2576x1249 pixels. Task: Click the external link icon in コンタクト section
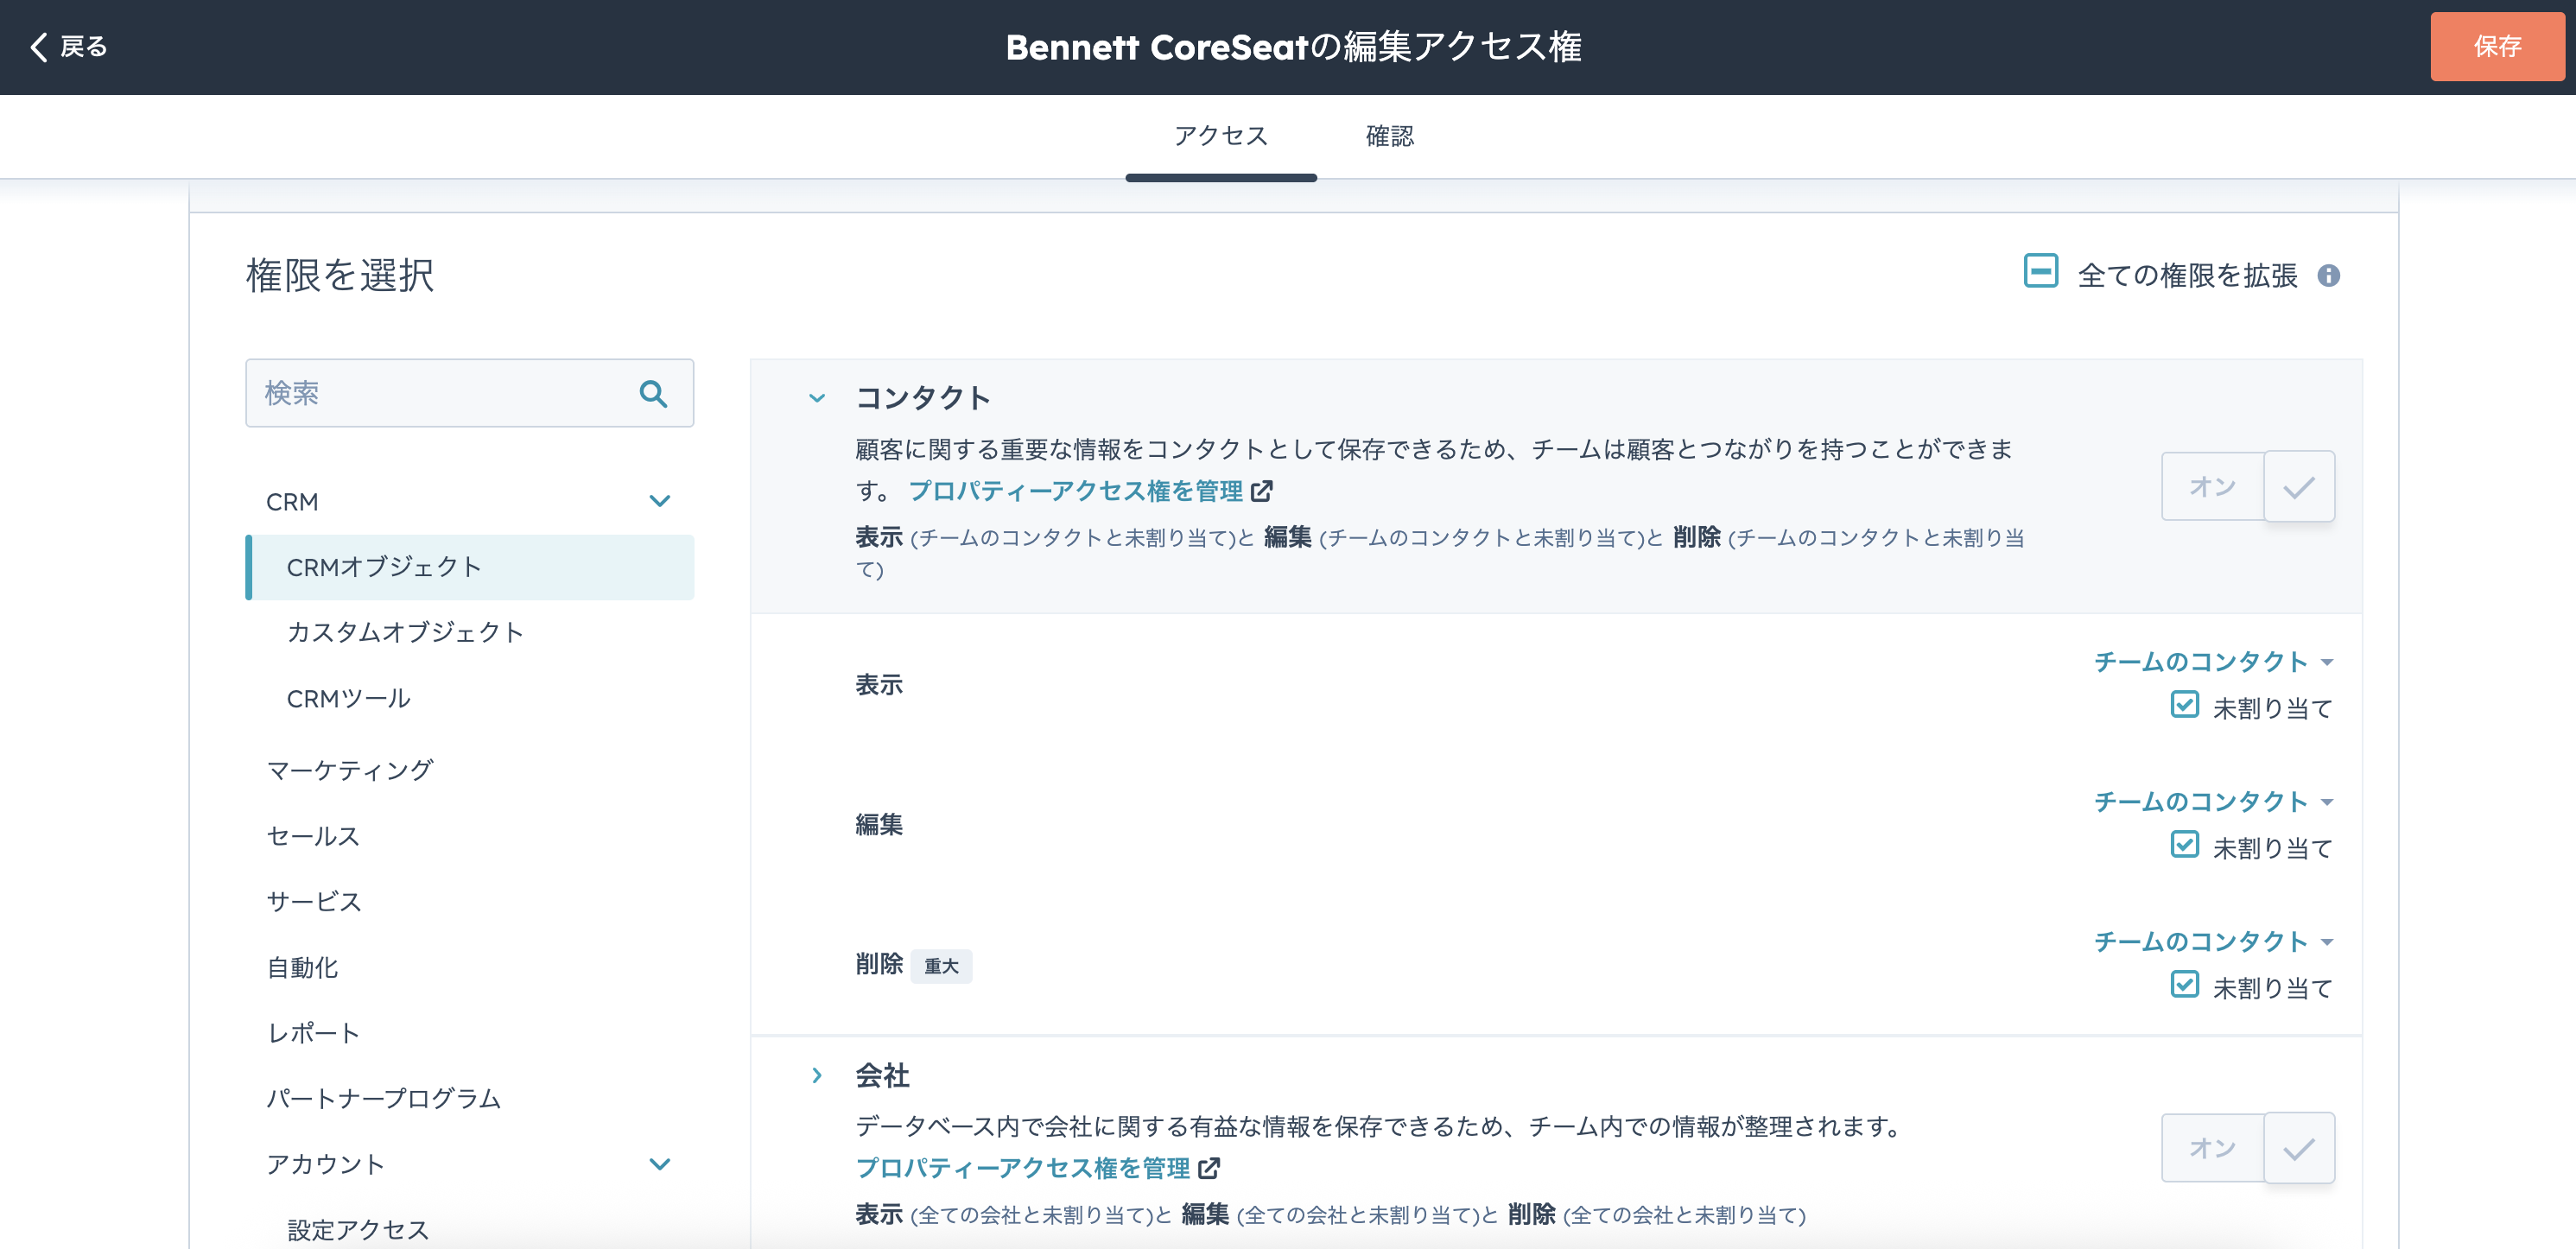[1262, 491]
